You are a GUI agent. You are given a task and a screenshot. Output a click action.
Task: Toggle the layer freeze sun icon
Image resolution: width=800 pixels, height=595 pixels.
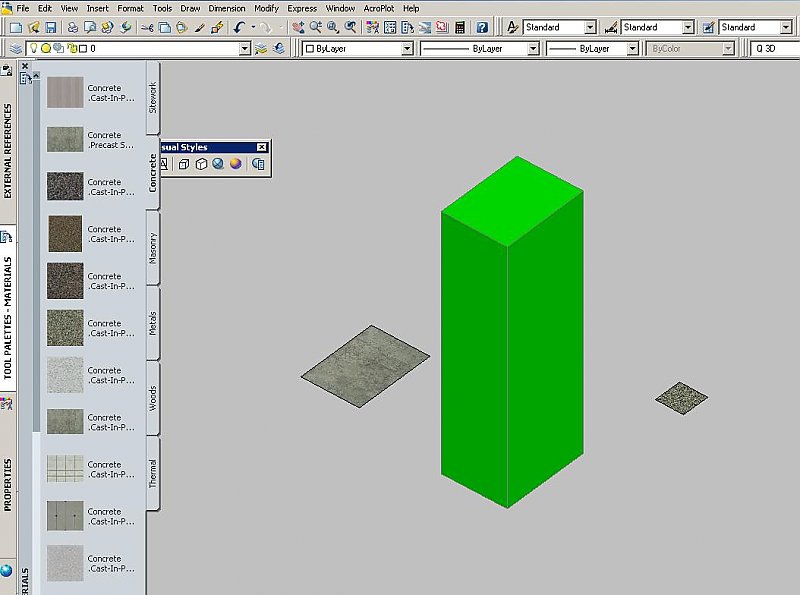(46, 48)
